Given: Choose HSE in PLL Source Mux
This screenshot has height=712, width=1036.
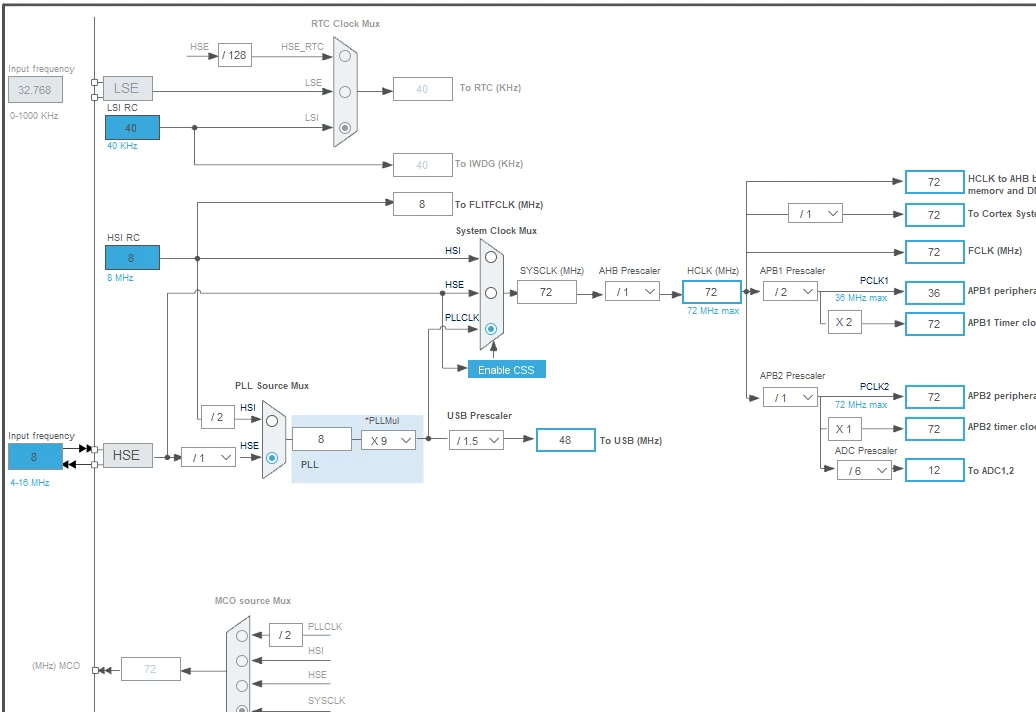Looking at the screenshot, I should 272,457.
